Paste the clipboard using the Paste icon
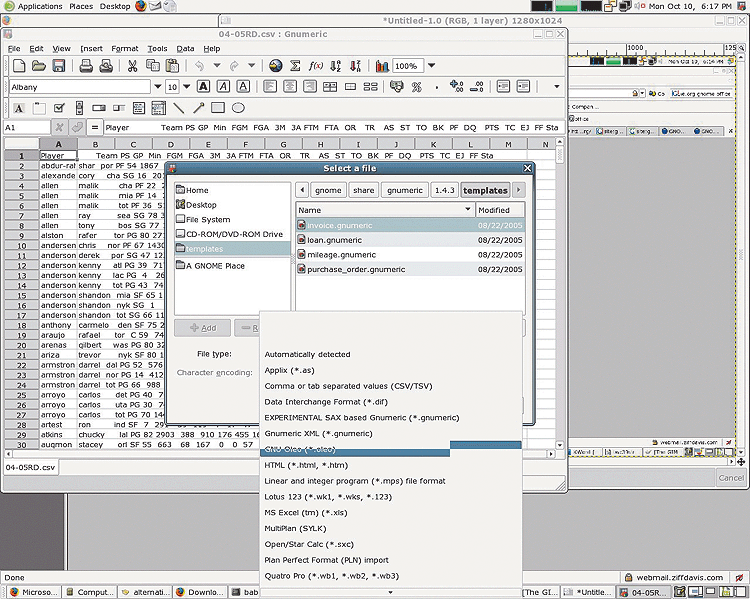This screenshot has height=599, width=750. [172, 66]
